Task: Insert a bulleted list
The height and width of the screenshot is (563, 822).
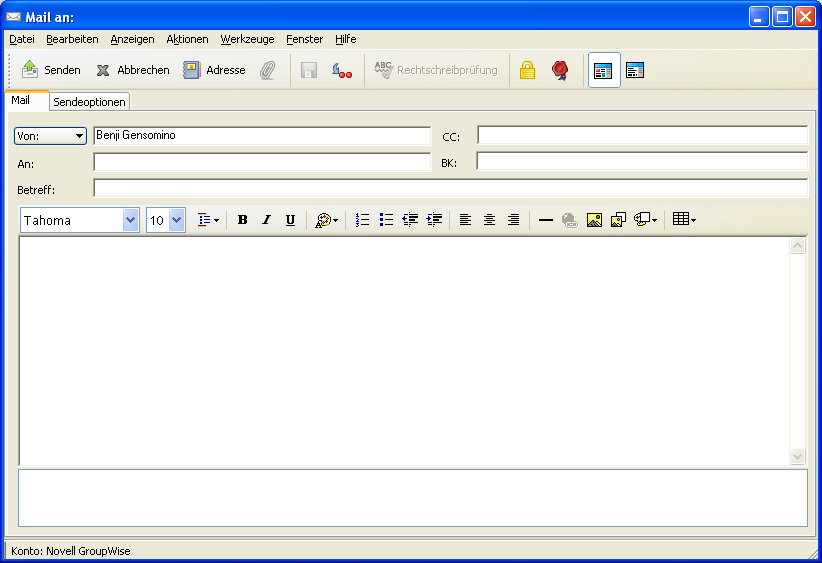Action: point(386,220)
